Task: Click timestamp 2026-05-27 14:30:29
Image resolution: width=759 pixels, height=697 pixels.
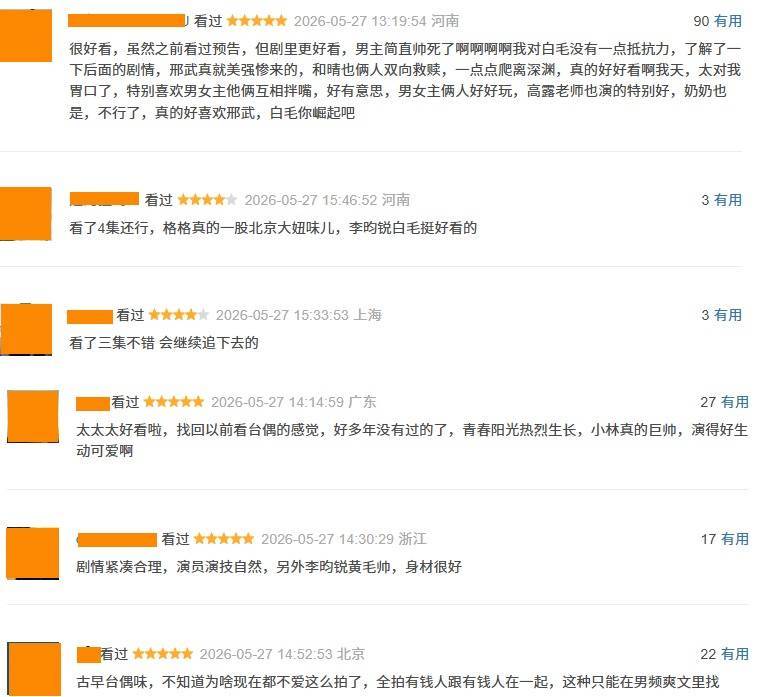Action: click(x=327, y=539)
